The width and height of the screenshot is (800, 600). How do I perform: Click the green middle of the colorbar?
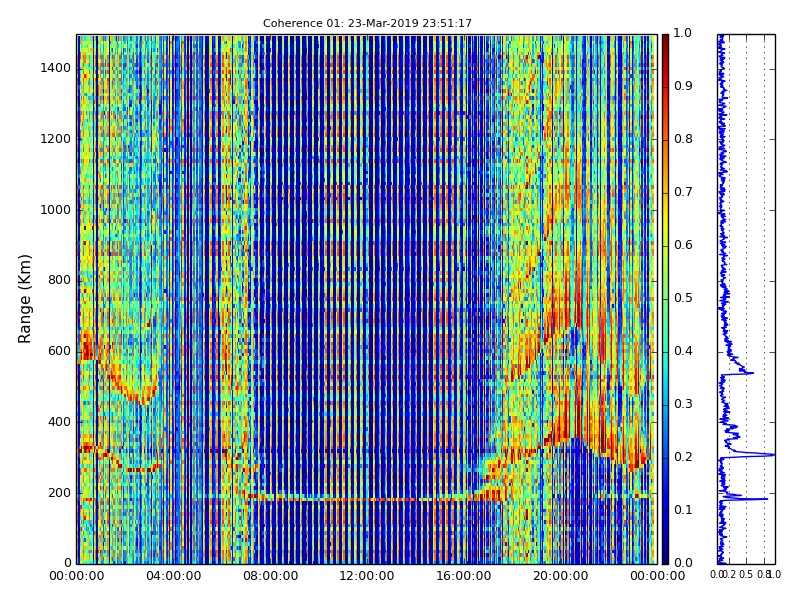pyautogui.click(x=665, y=299)
